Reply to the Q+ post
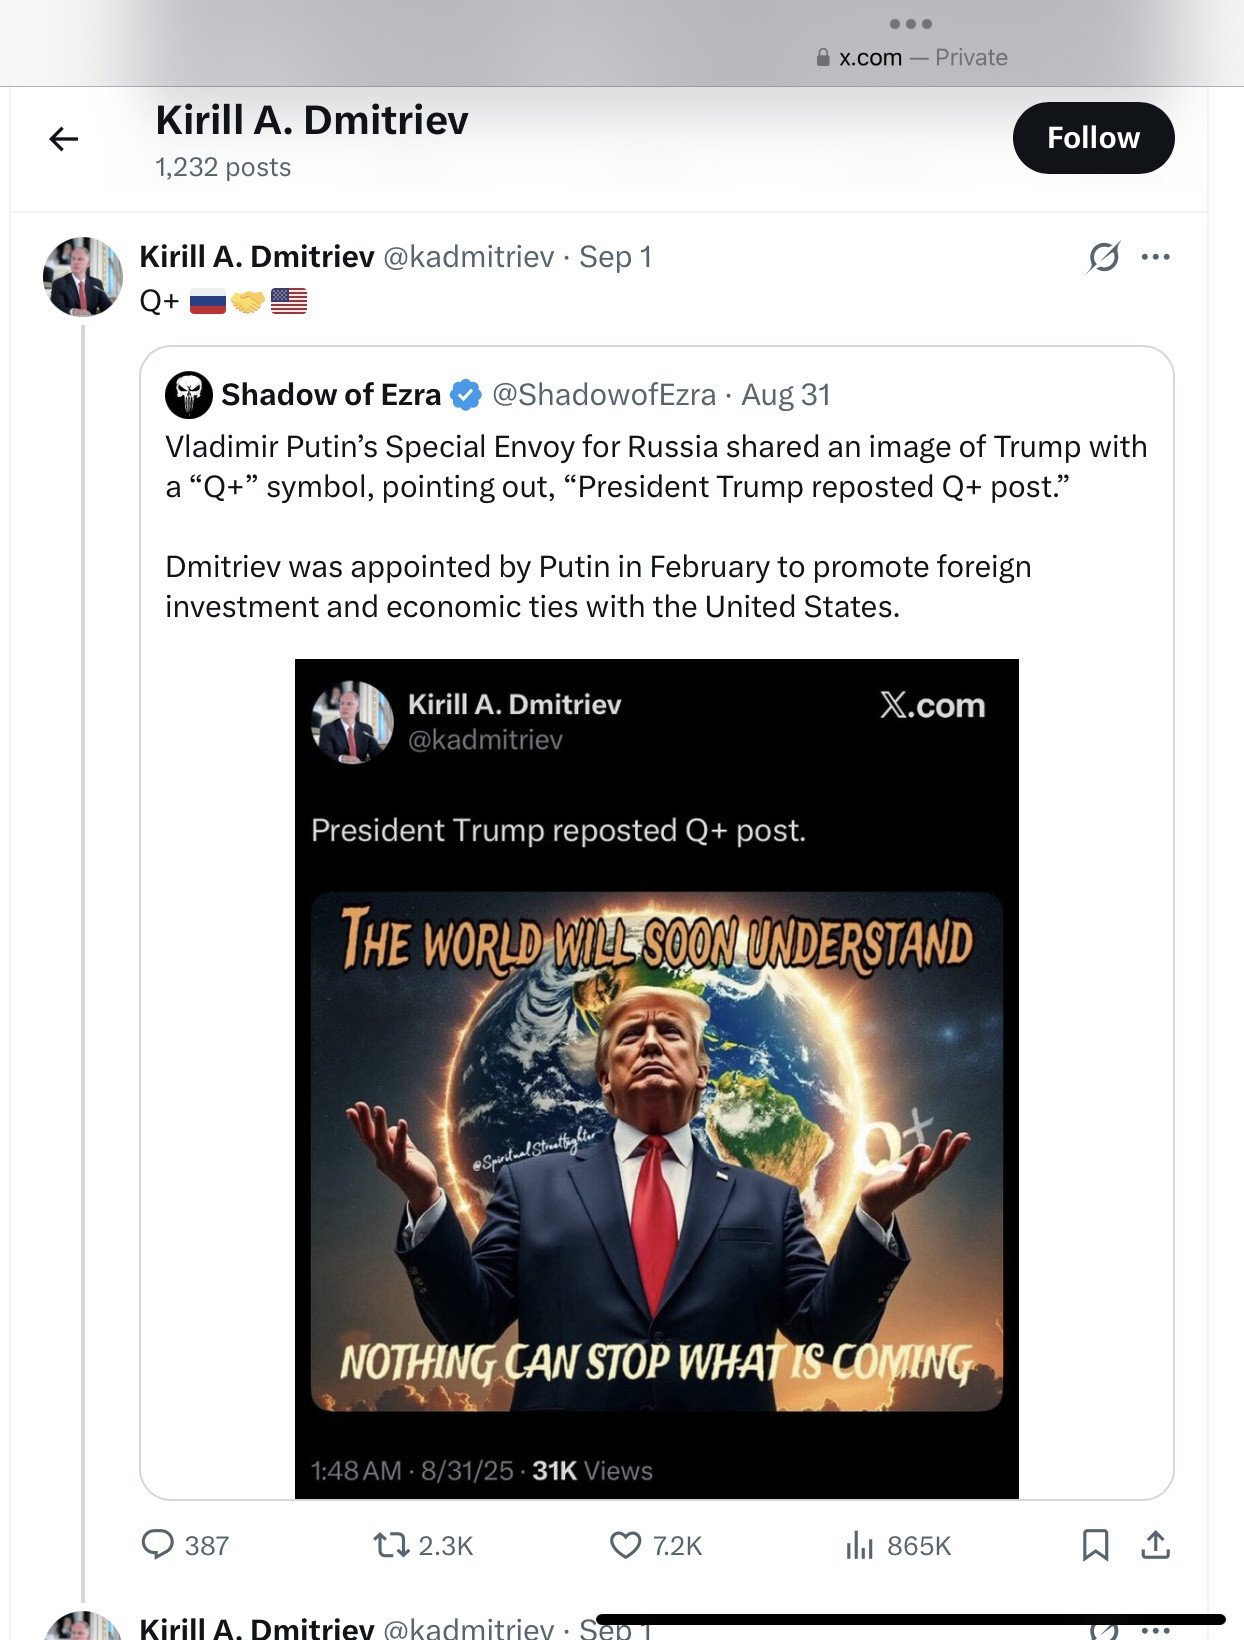The image size is (1244, 1640). pos(158,1545)
